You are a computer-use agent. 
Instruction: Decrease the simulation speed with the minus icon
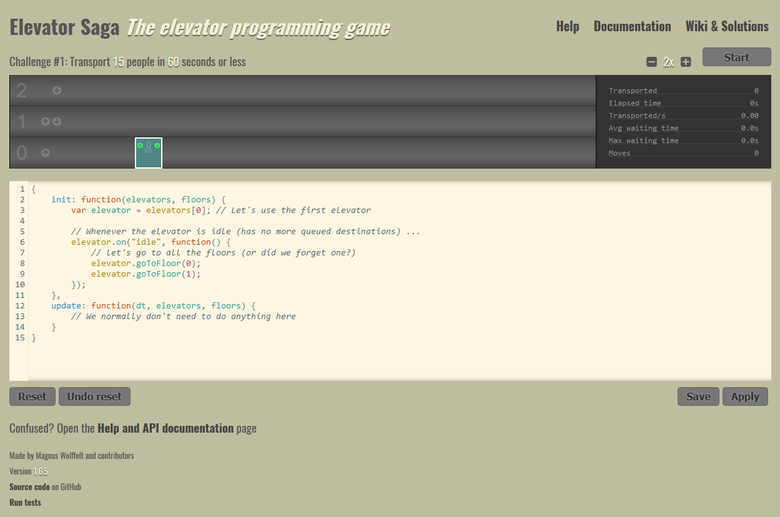pyautogui.click(x=652, y=62)
